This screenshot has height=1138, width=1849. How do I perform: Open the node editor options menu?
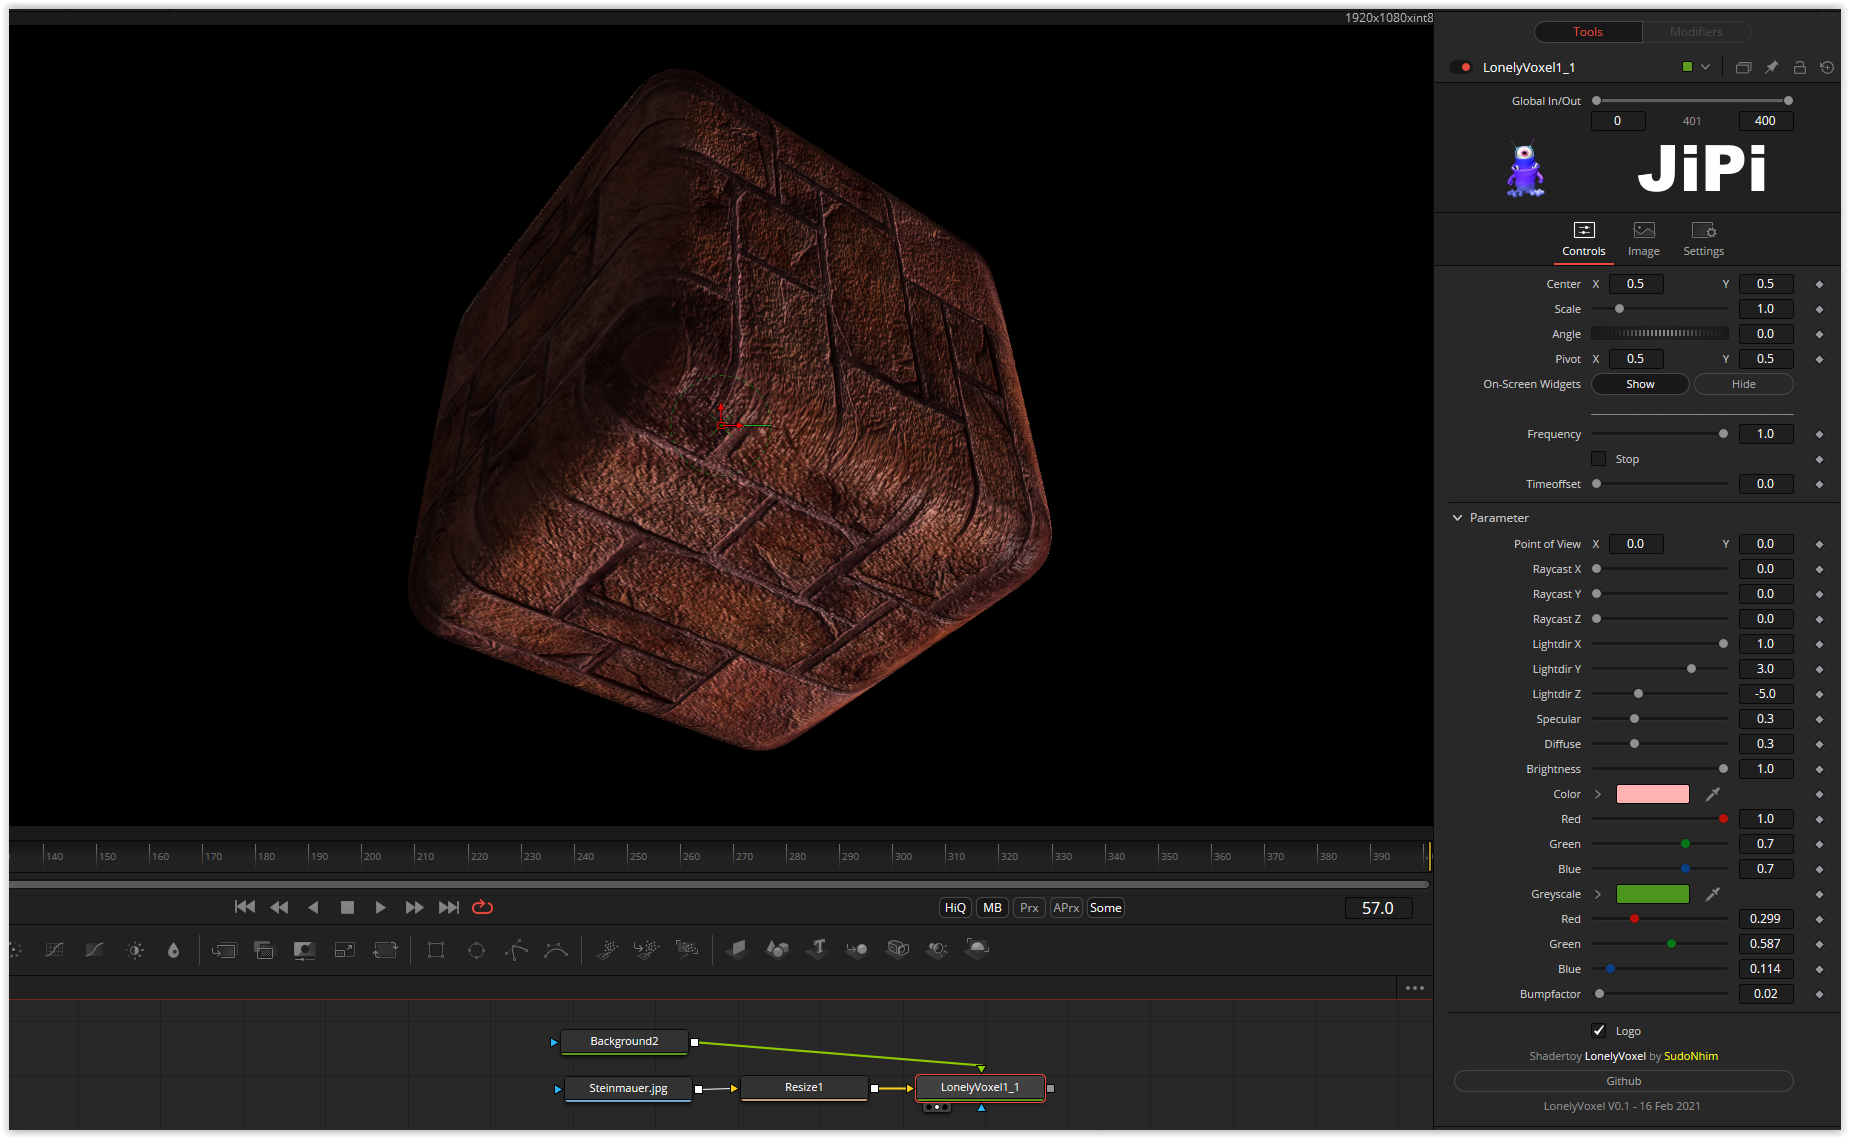pyautogui.click(x=1414, y=988)
